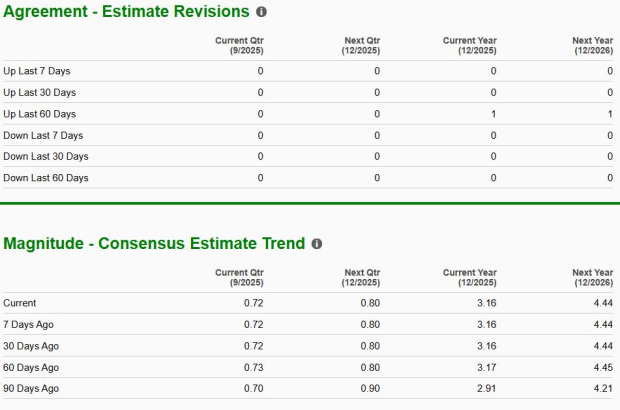Click info icon beside Agreement - Estimate Revisions

[262, 12]
